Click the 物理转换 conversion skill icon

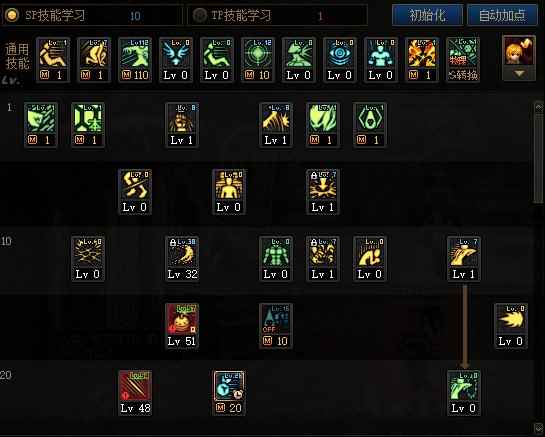[x=463, y=60]
